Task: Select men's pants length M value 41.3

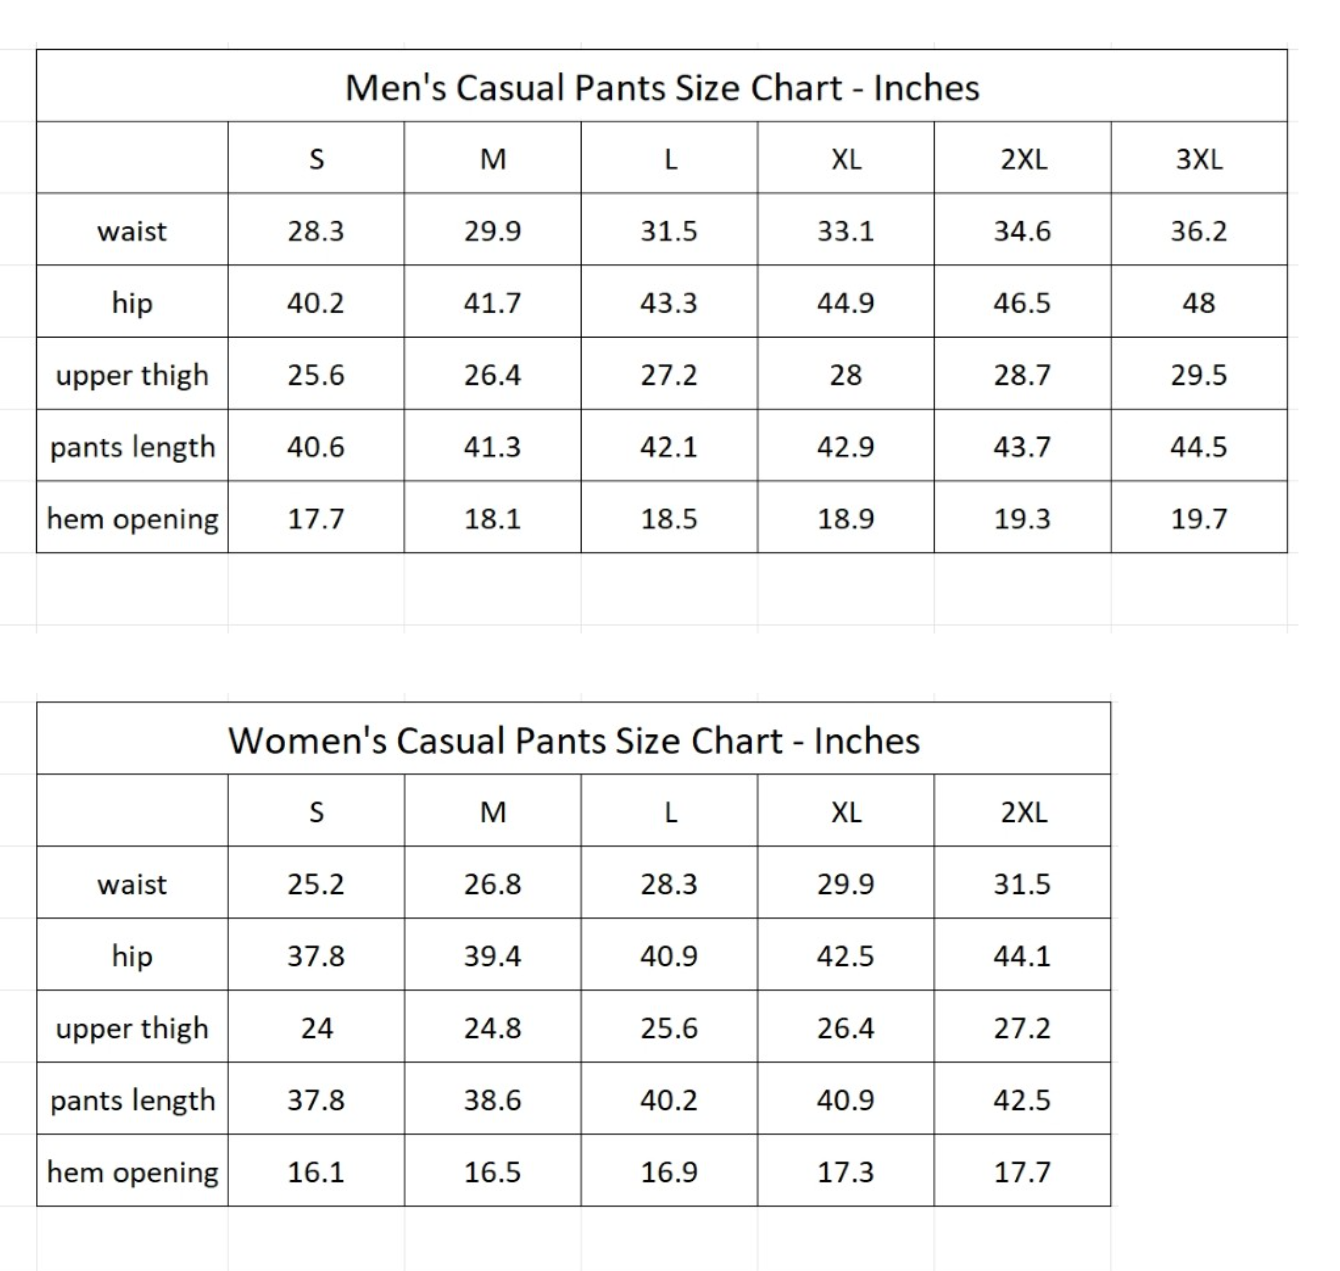Action: pos(493,447)
